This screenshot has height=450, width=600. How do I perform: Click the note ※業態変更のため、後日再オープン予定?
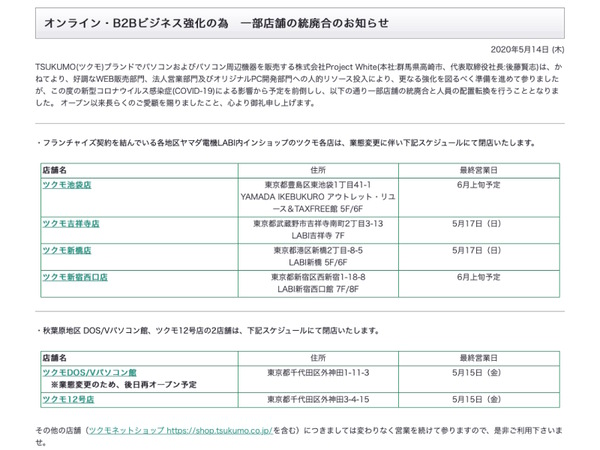click(124, 385)
